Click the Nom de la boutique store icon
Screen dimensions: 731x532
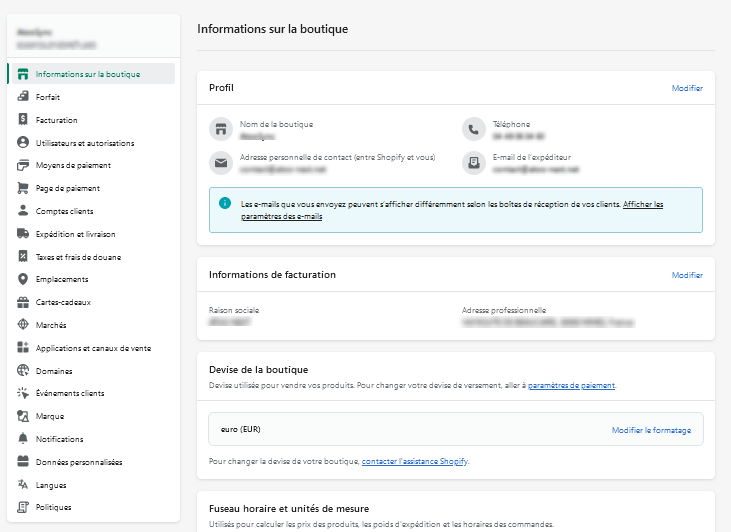(x=221, y=129)
